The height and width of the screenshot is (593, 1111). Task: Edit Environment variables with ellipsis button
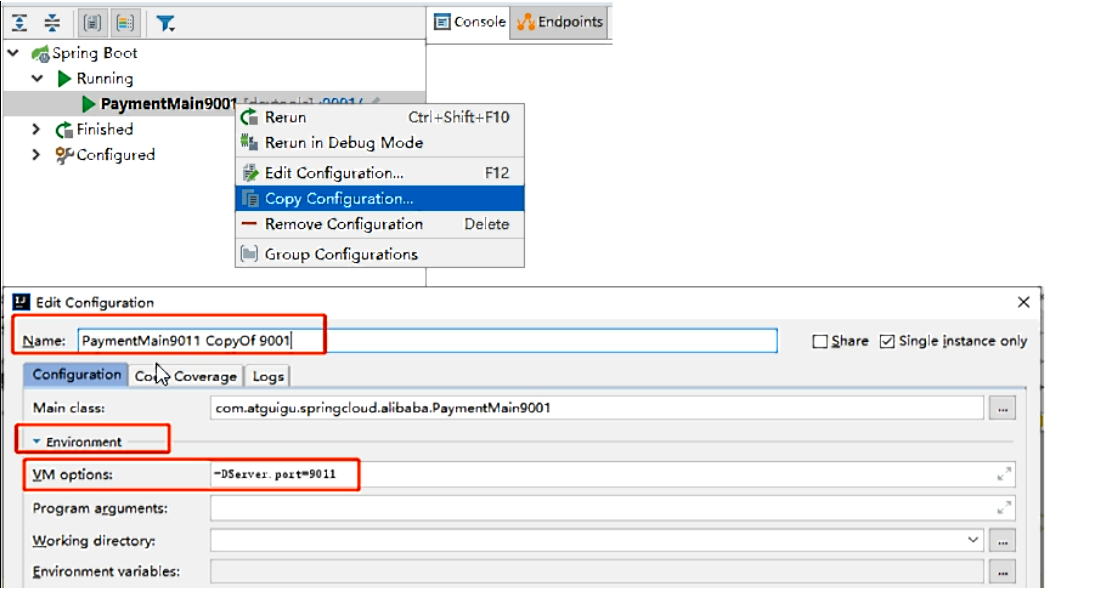1003,572
